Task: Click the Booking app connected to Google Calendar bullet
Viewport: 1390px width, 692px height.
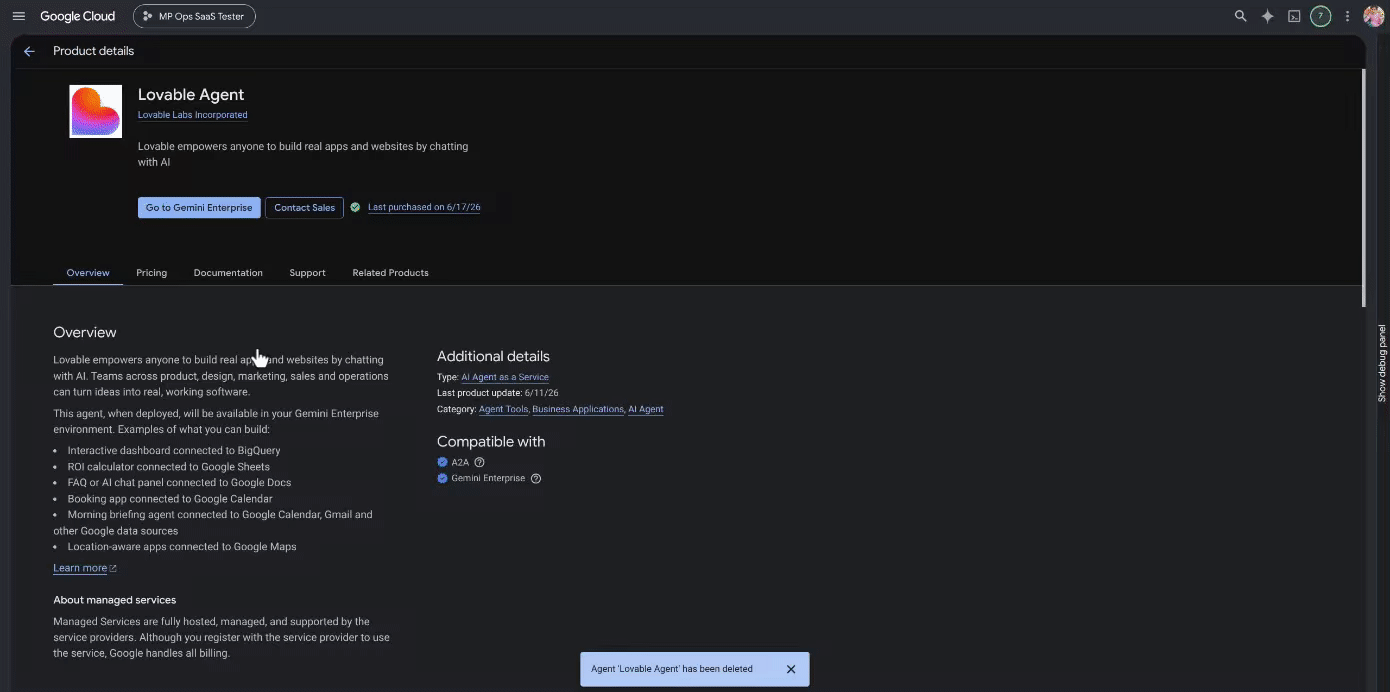Action: [170, 499]
